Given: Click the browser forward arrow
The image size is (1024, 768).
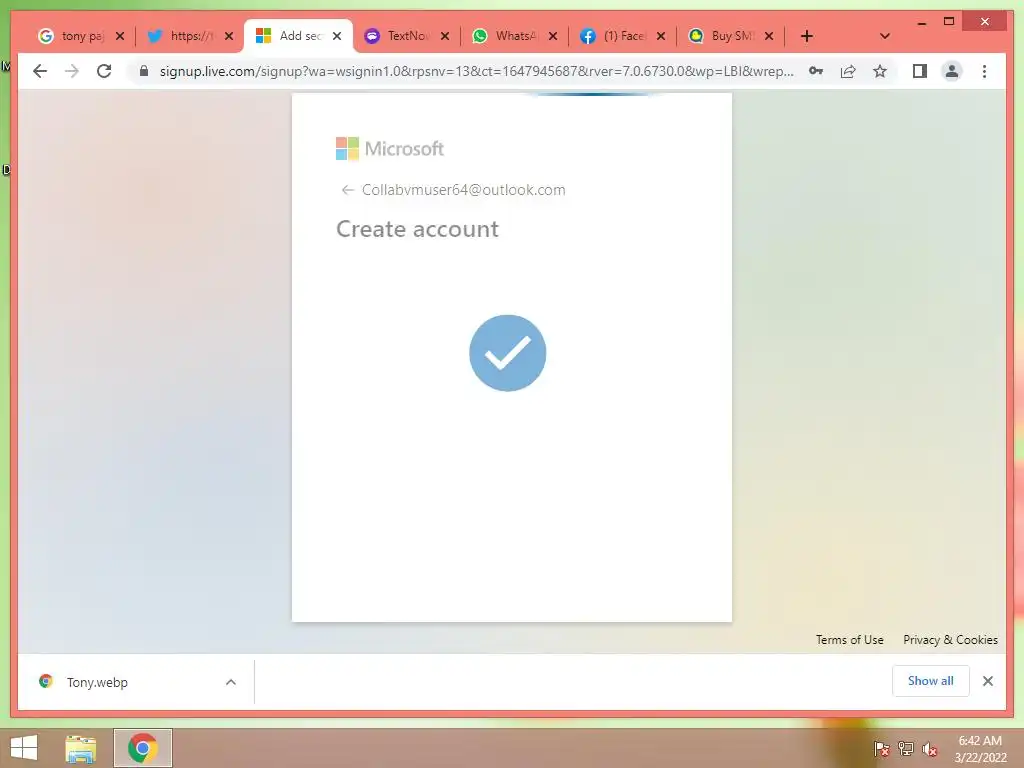Looking at the screenshot, I should 72,71.
